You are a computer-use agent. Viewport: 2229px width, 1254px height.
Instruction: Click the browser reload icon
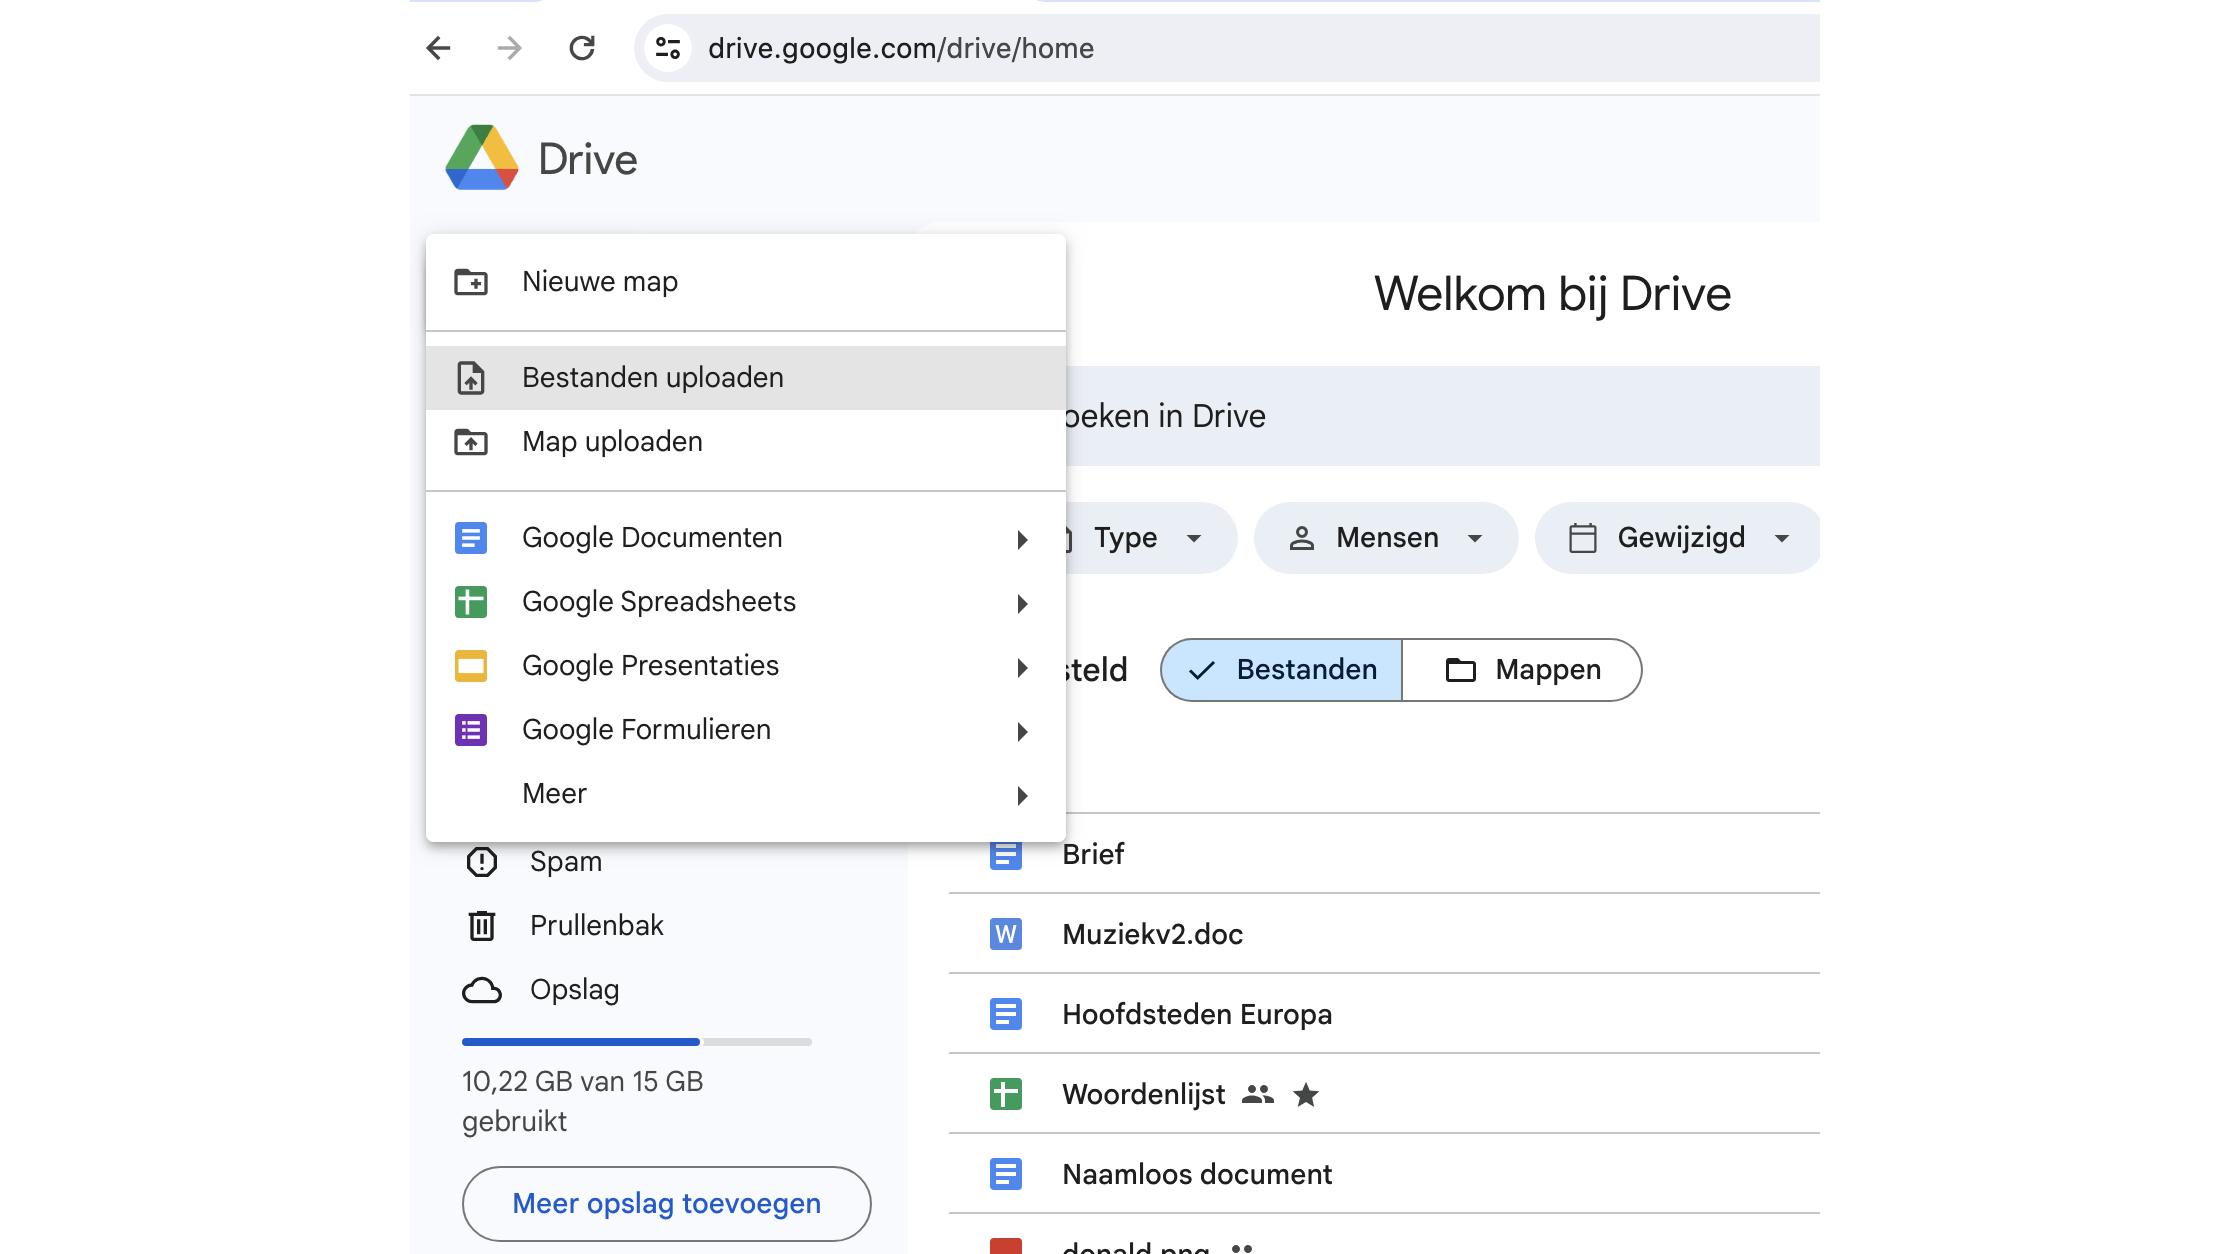pyautogui.click(x=582, y=48)
